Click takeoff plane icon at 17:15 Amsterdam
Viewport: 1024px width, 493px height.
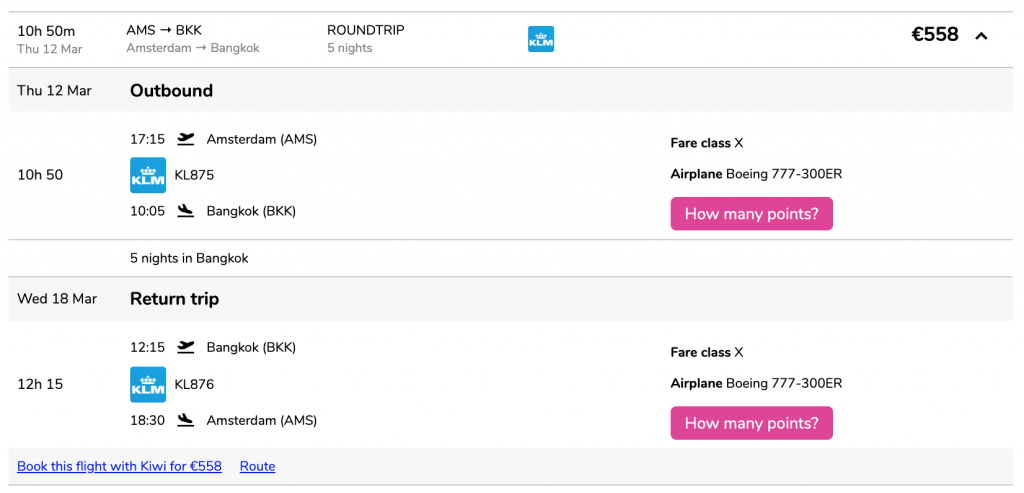[x=186, y=138]
